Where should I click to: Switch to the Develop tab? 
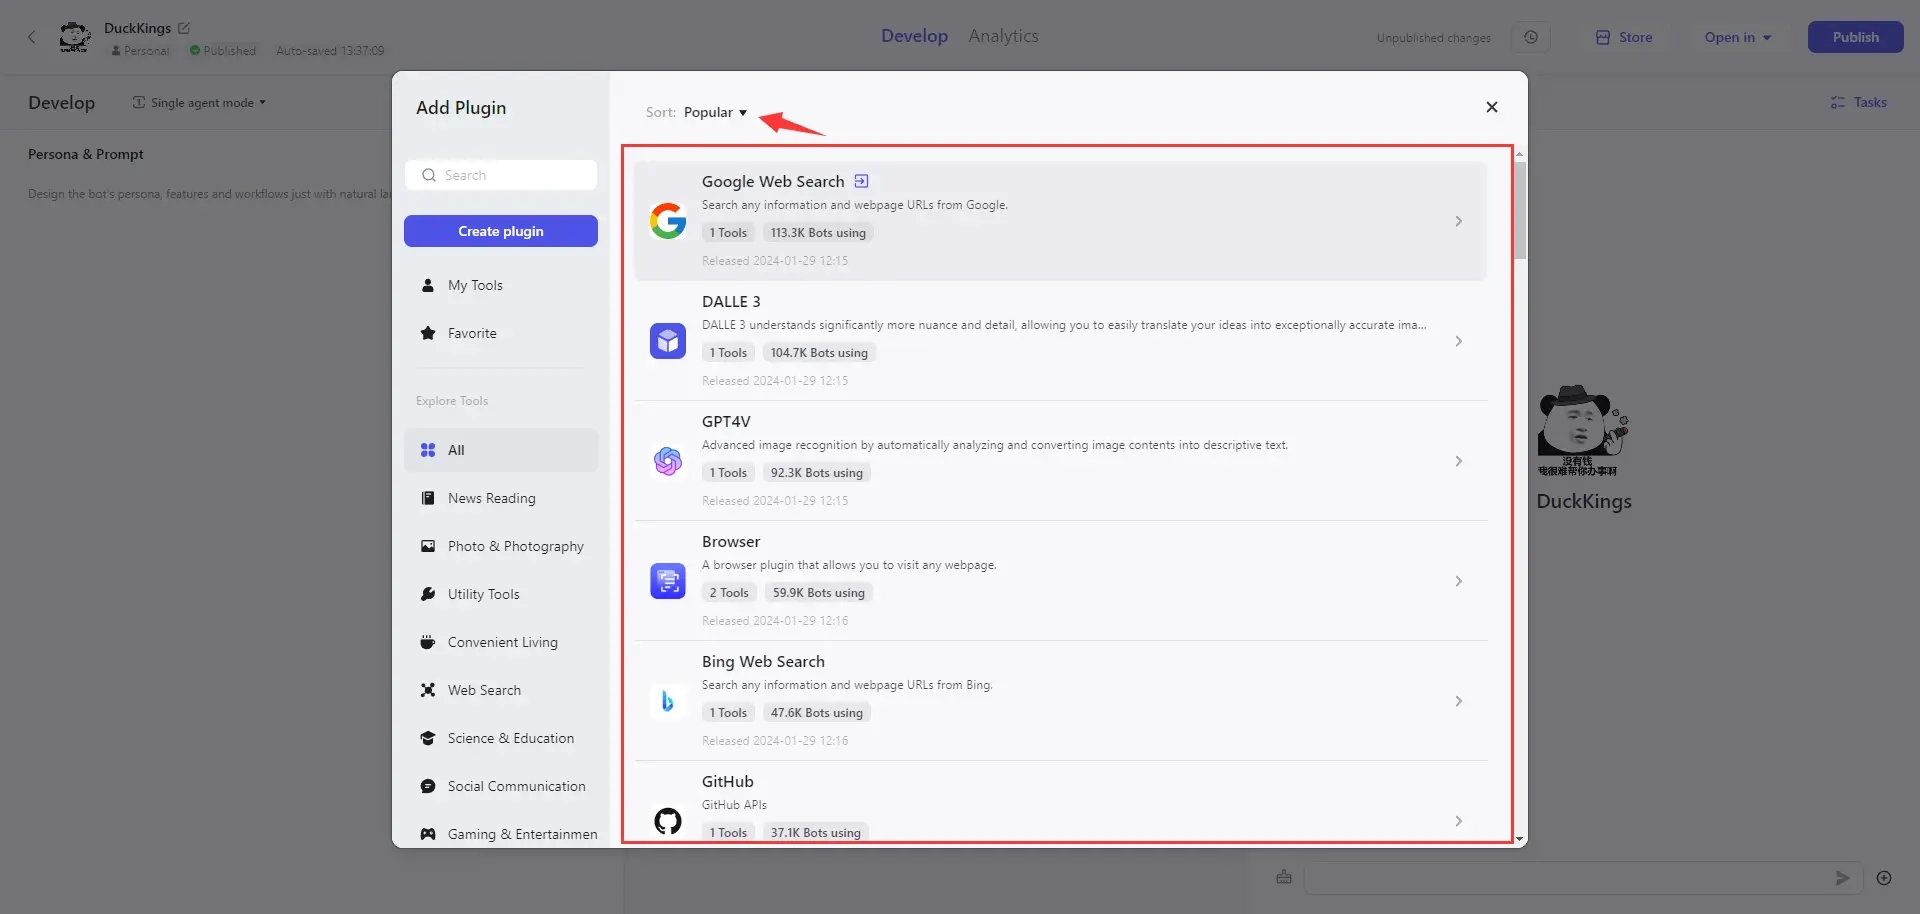(x=914, y=36)
